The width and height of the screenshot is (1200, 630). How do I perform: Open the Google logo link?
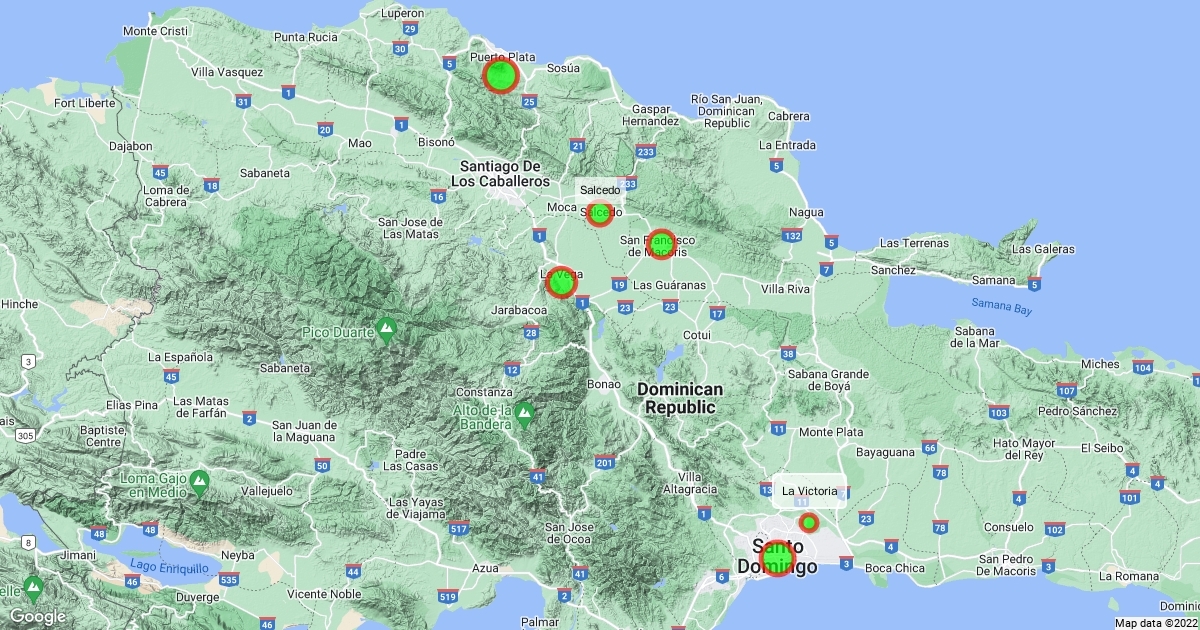point(37,616)
